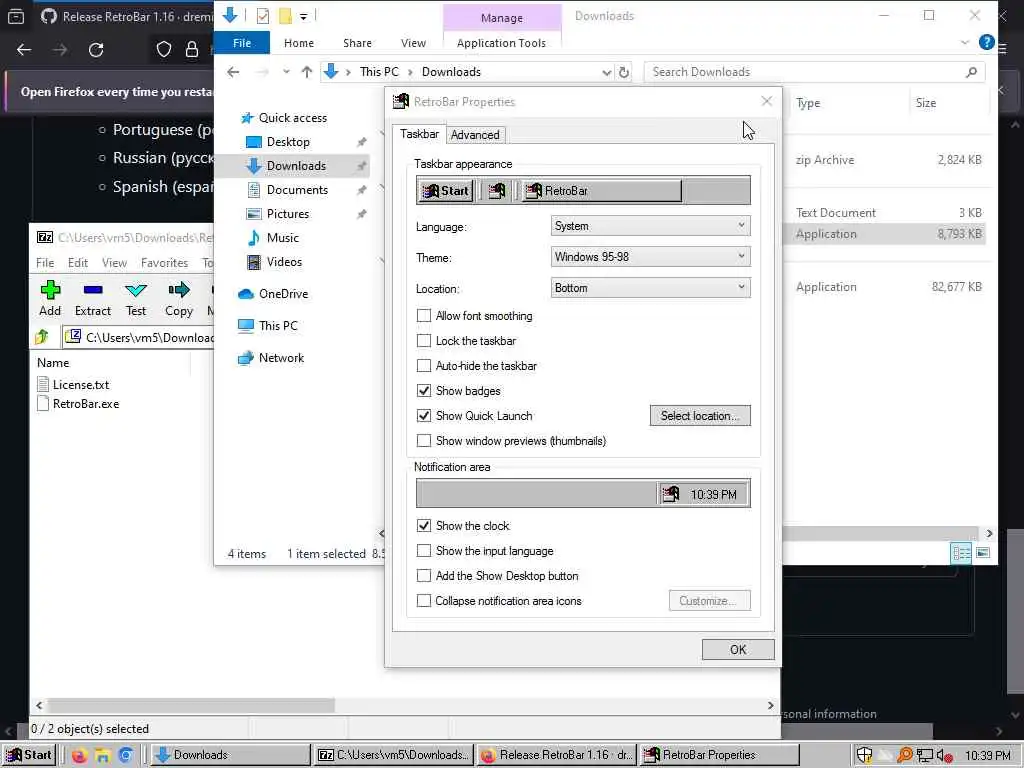Open the Explorer Home ribbon tab
Image resolution: width=1024 pixels, height=768 pixels.
299,43
